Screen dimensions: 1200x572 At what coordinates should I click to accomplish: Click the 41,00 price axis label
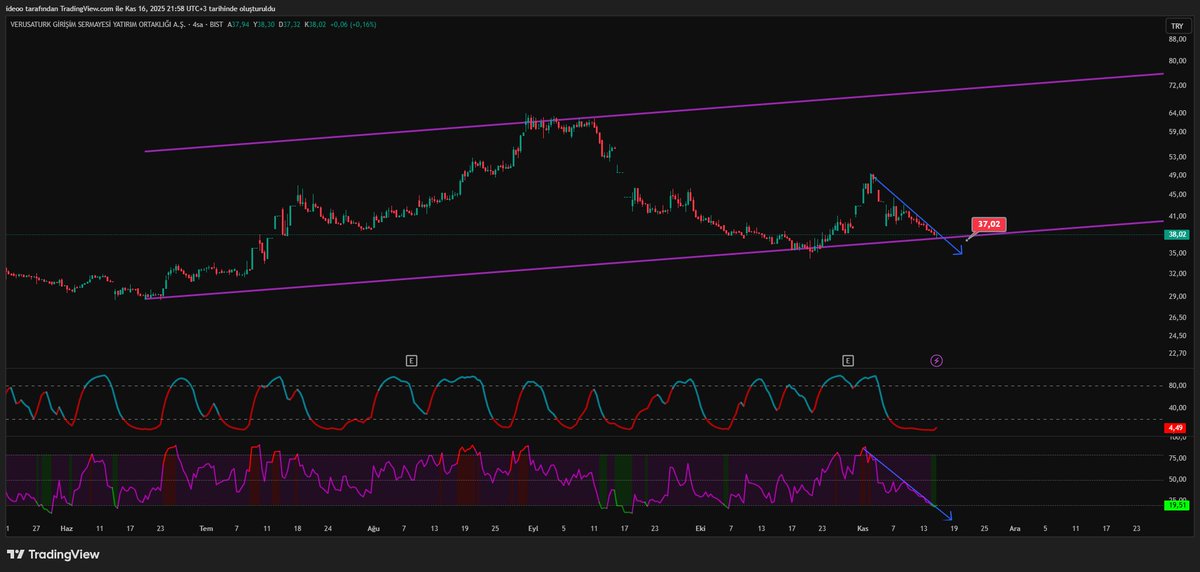click(1177, 216)
